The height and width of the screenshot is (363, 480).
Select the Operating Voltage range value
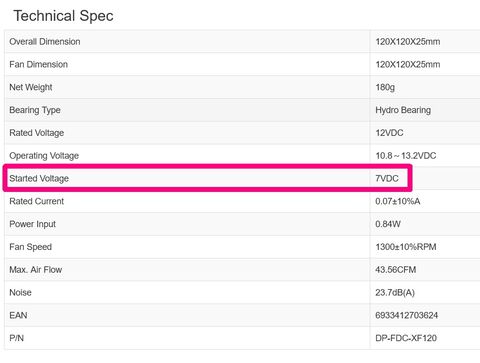[x=406, y=156]
